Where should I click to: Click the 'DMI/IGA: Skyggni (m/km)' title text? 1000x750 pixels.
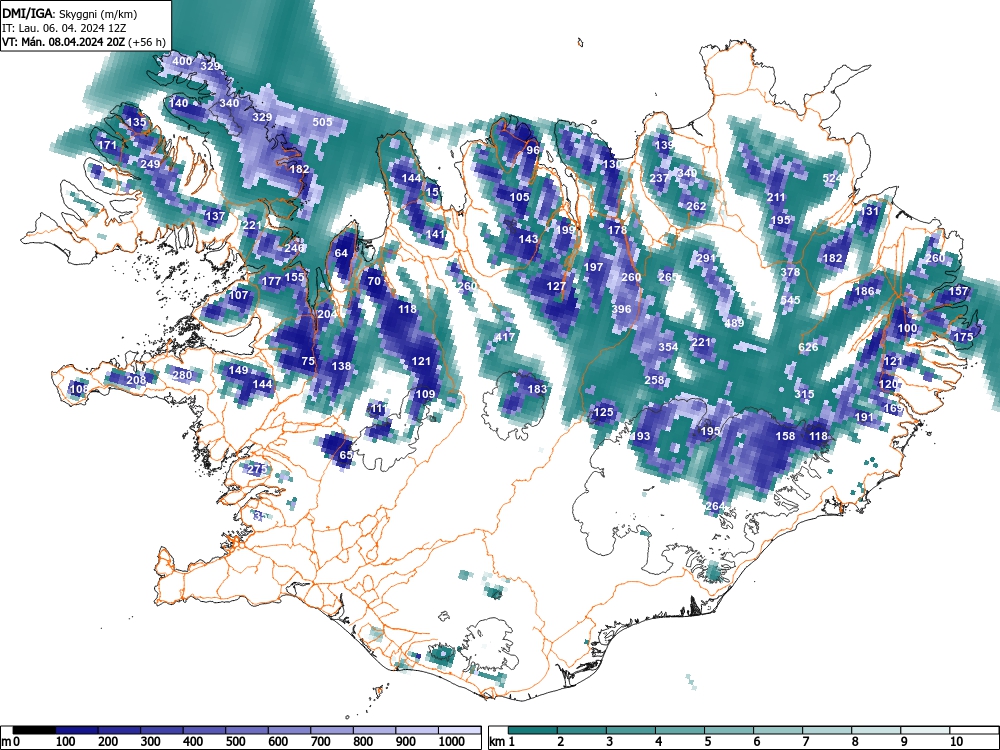pyautogui.click(x=70, y=13)
